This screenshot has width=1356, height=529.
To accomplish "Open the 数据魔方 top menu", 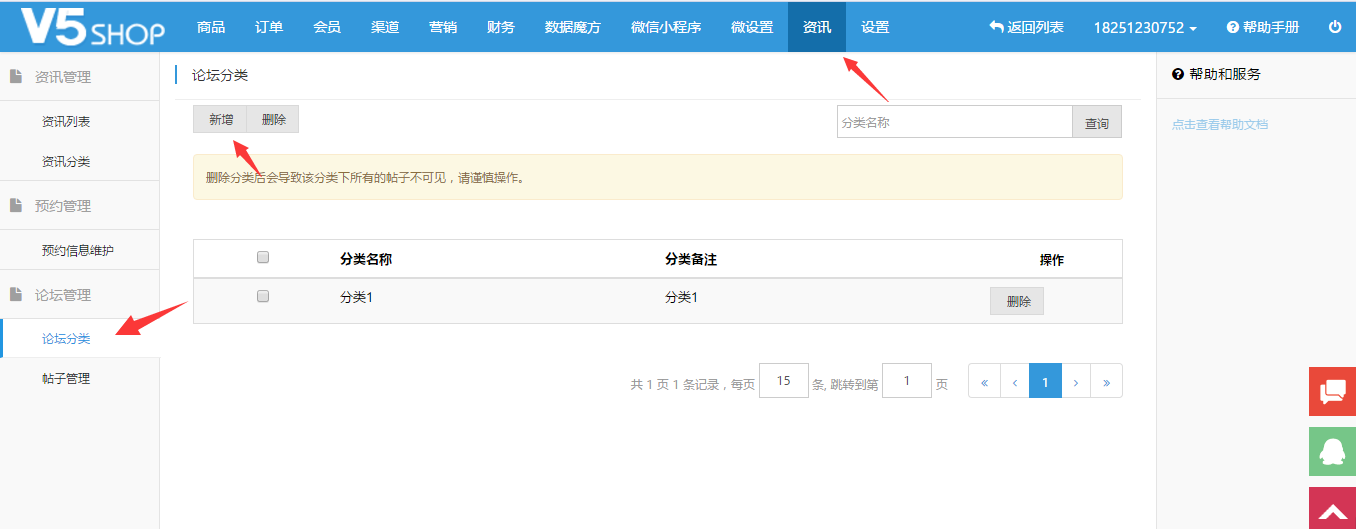I will click(x=573, y=28).
